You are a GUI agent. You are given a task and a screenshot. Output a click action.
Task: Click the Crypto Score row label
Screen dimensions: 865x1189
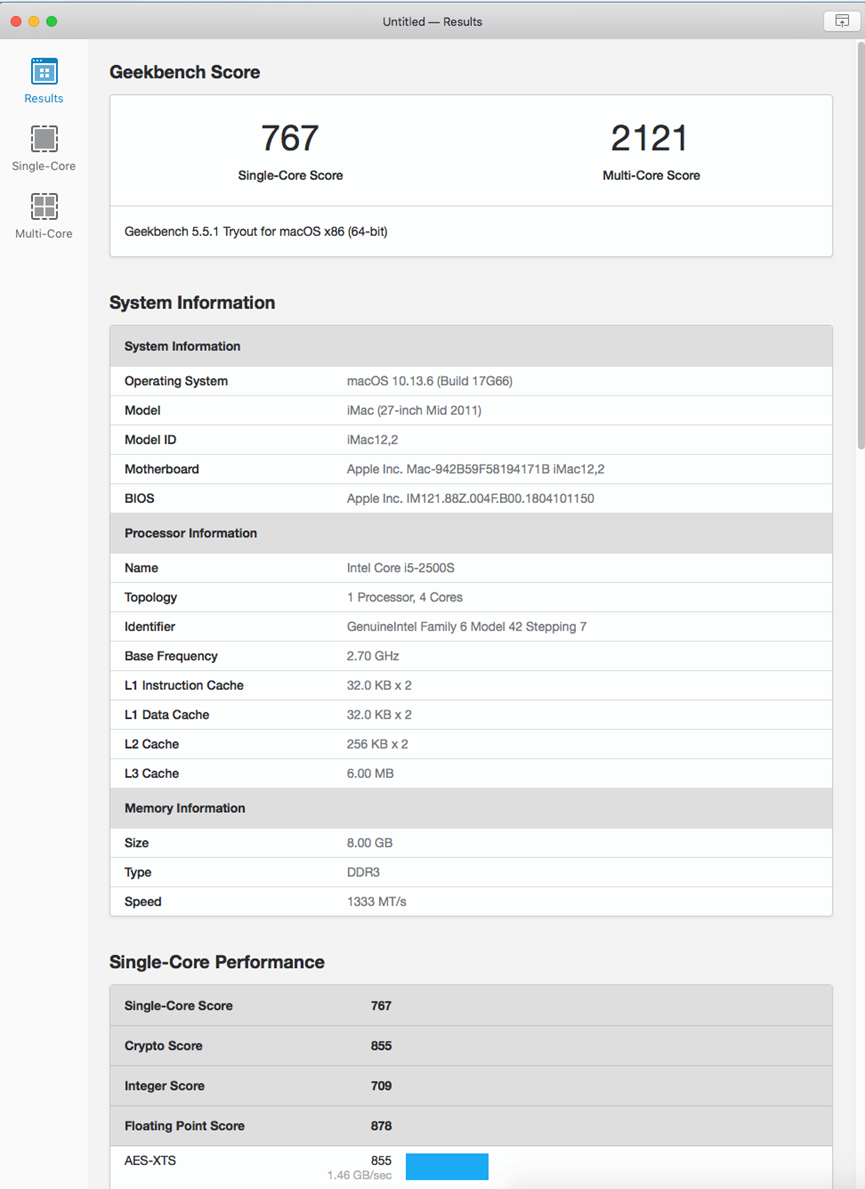163,1046
